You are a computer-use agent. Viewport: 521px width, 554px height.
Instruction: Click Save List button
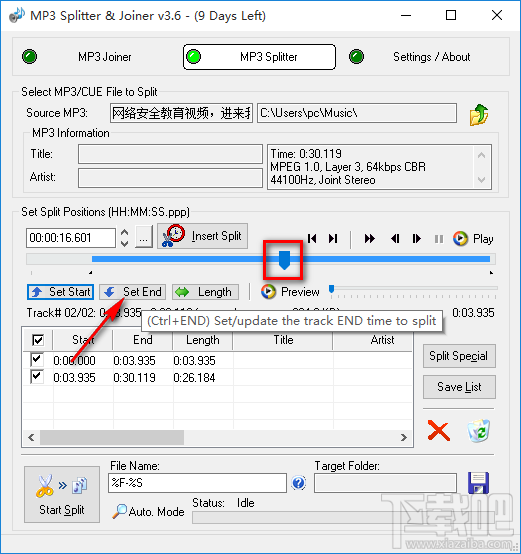[x=459, y=387]
